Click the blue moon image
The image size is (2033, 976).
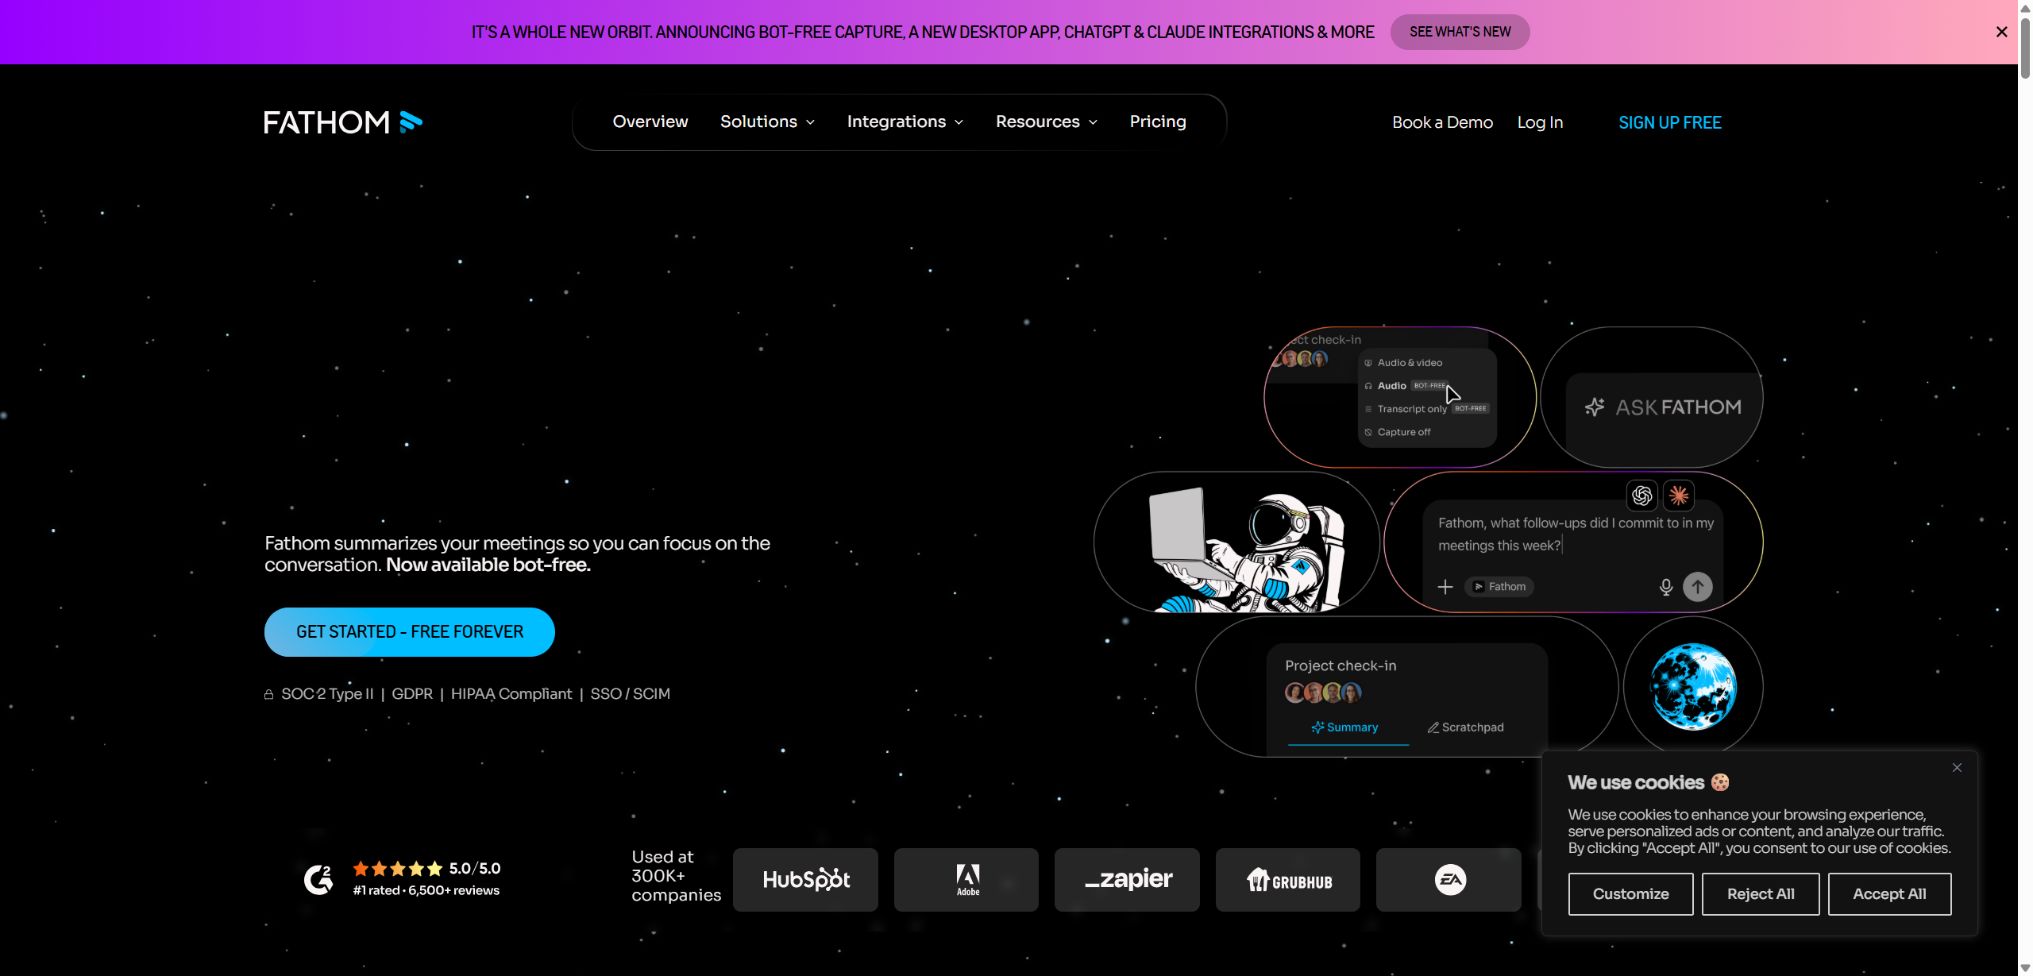pos(1693,687)
